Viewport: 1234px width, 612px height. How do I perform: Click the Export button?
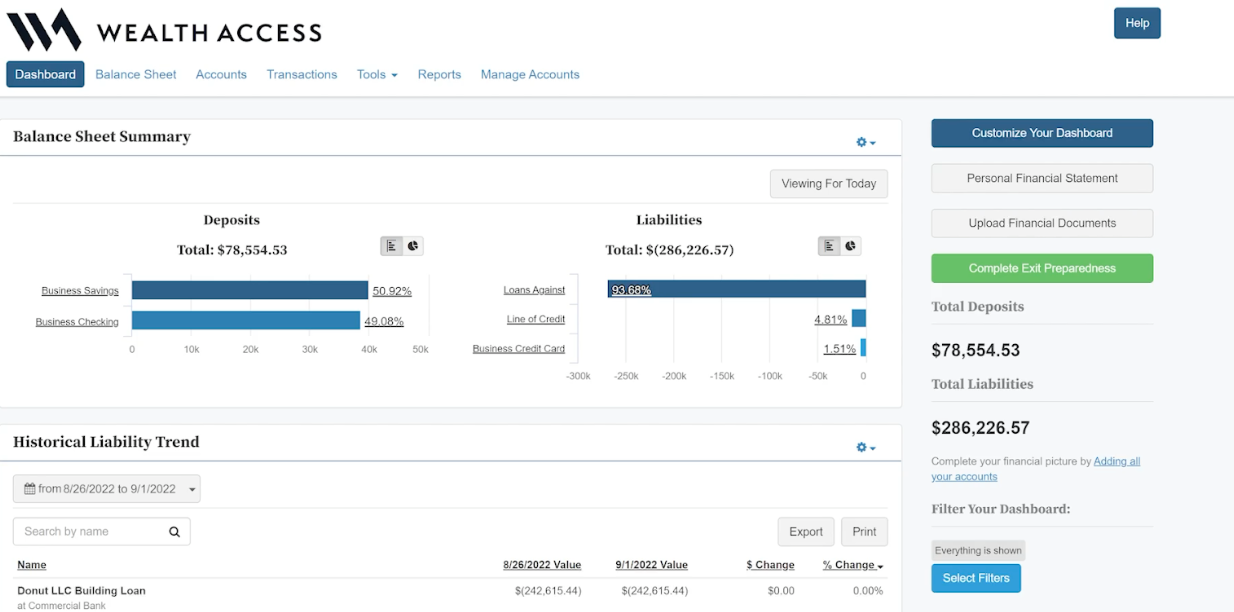[806, 532]
